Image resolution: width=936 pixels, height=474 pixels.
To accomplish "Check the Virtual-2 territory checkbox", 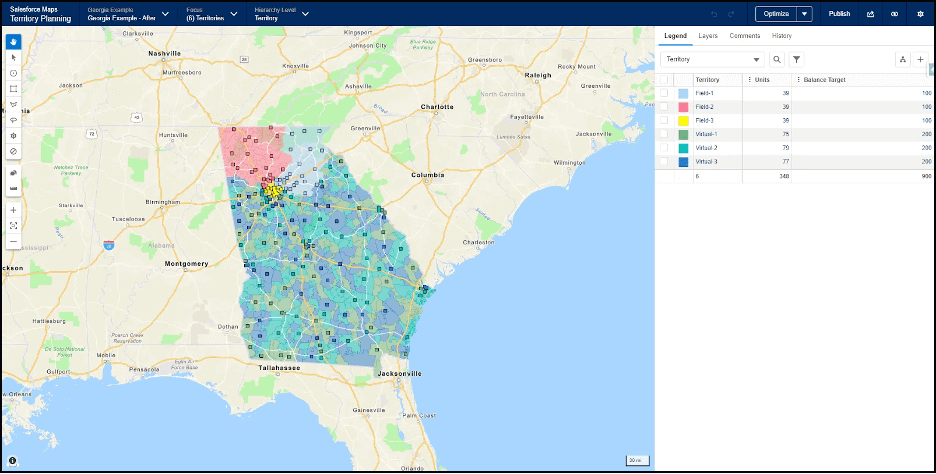I will pos(663,148).
